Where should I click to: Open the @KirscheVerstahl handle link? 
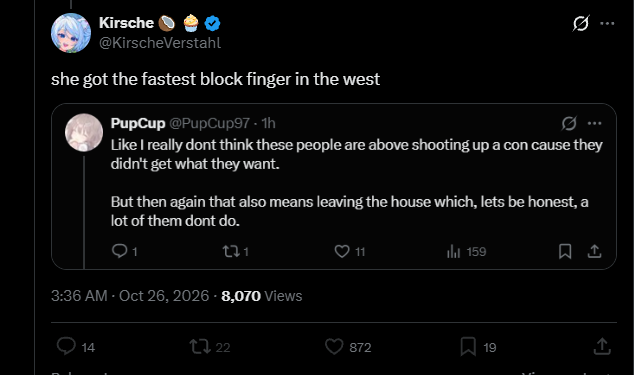(x=160, y=43)
